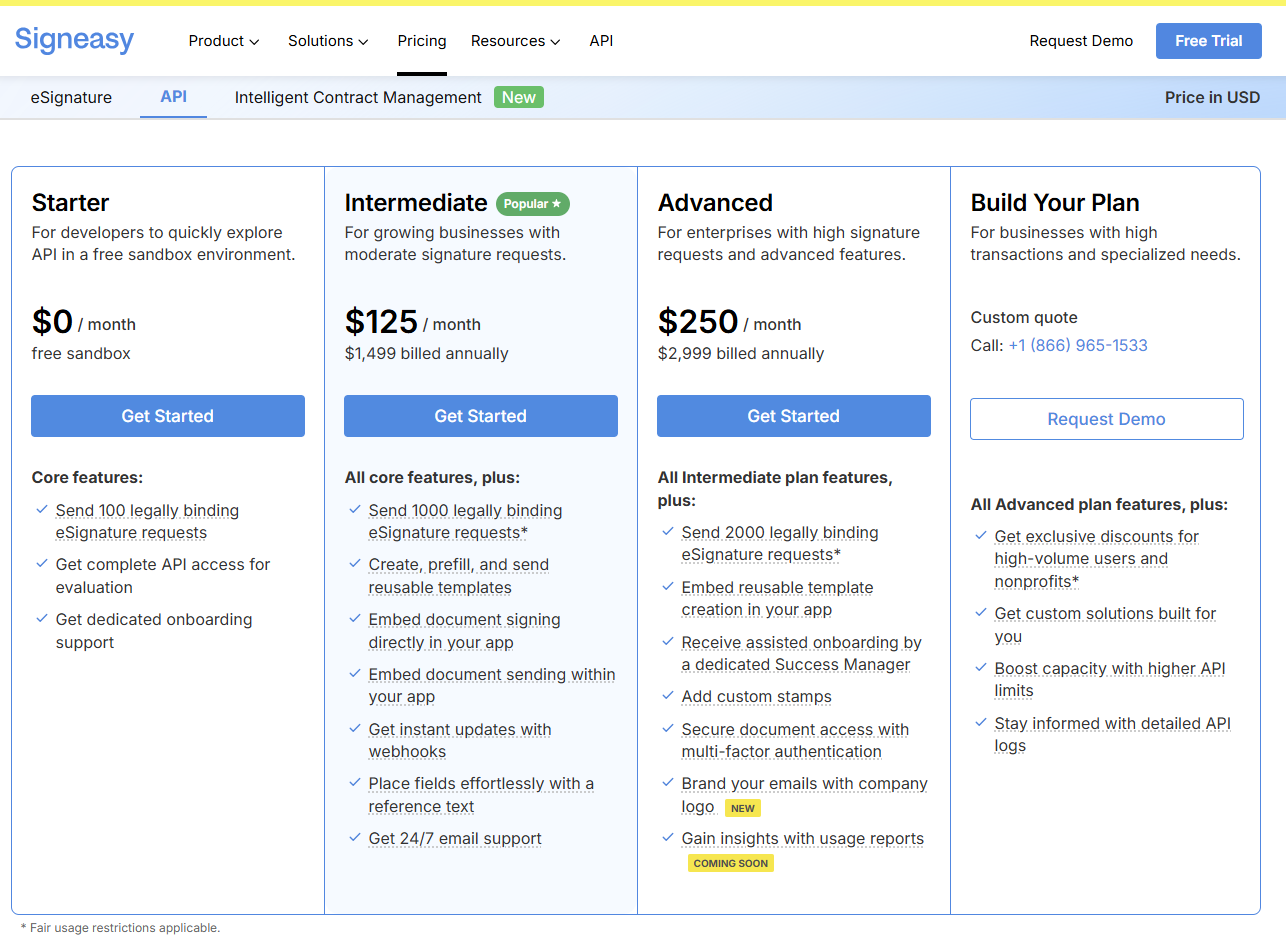1286x937 pixels.
Task: Click the Advanced plan heading
Action: tap(715, 203)
